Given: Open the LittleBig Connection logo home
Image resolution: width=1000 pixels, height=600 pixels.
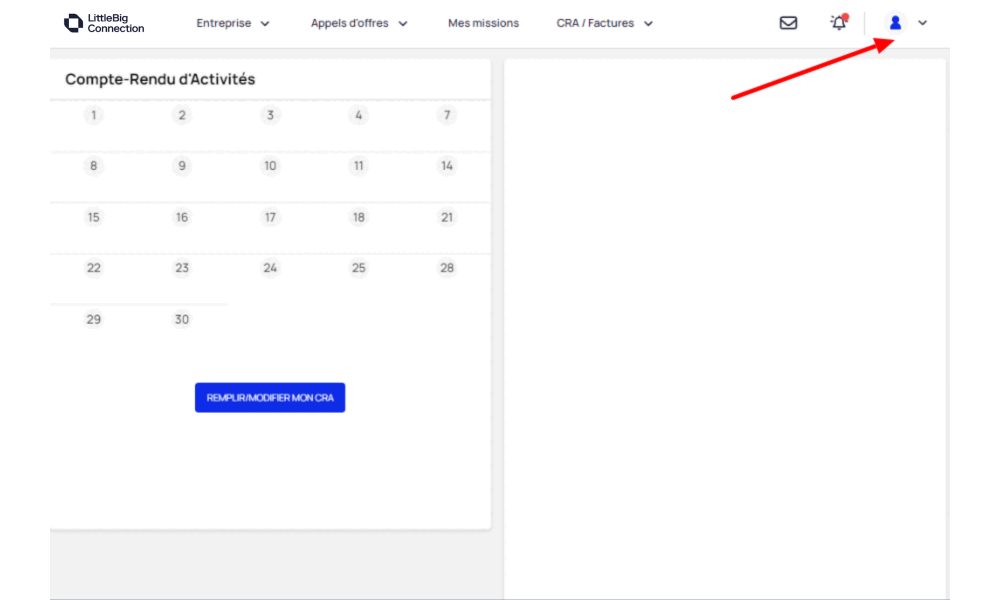Looking at the screenshot, I should pos(104,23).
